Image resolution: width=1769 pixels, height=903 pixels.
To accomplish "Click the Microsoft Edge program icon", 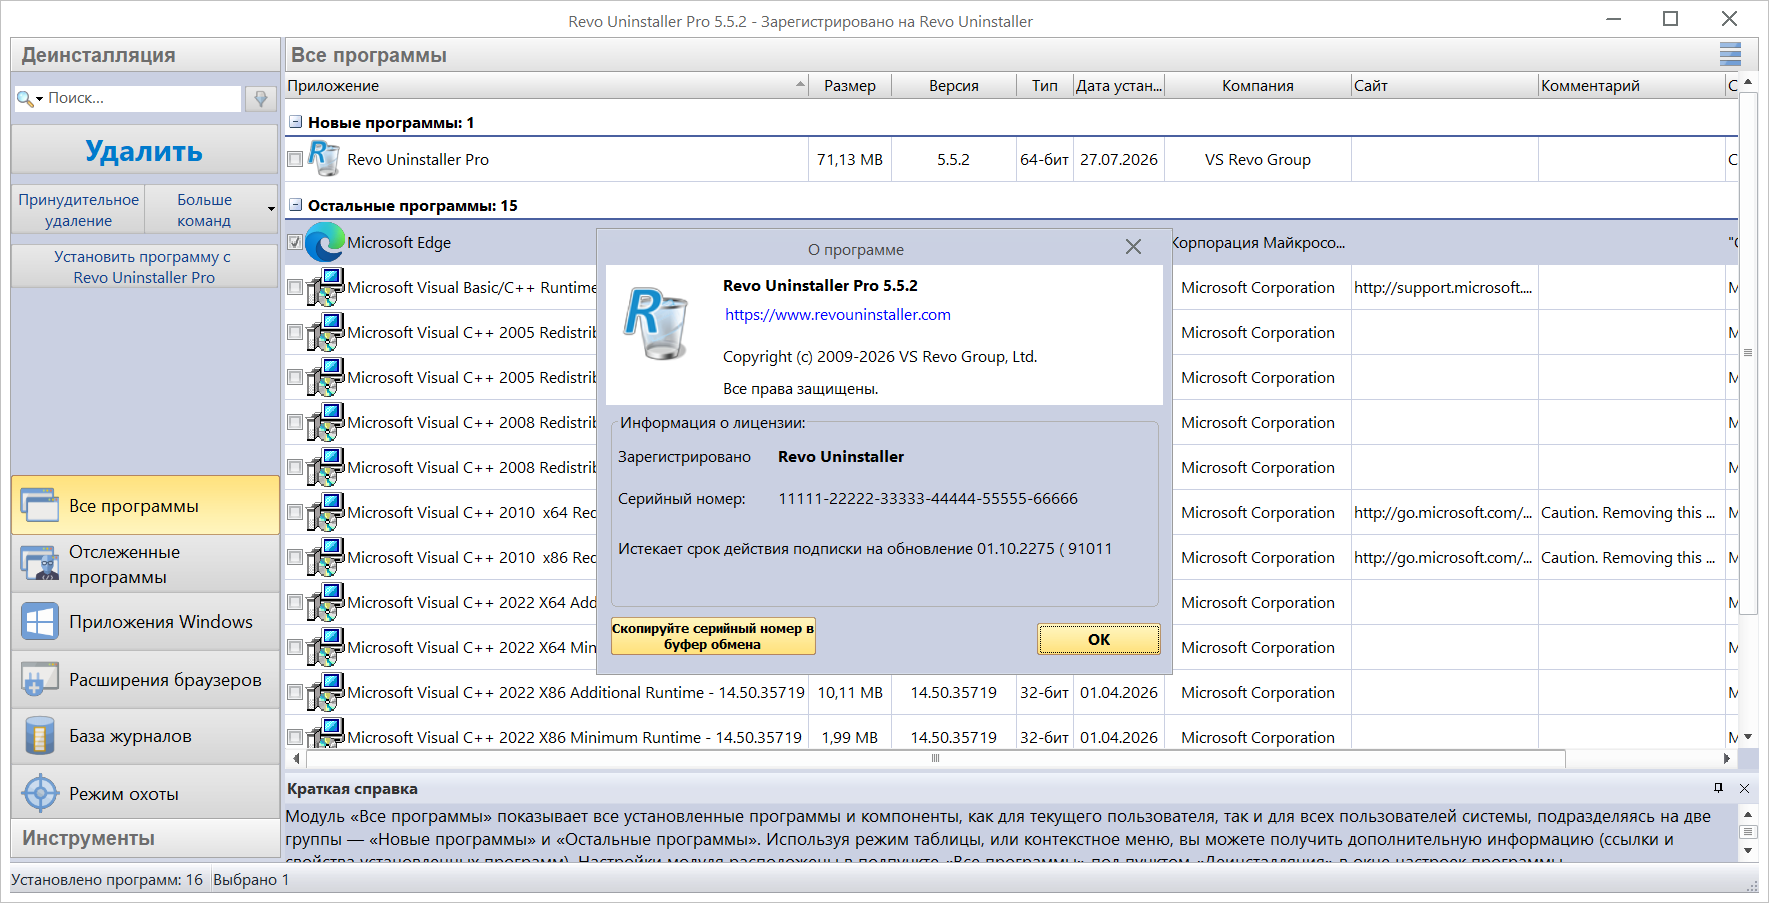I will tap(325, 242).
